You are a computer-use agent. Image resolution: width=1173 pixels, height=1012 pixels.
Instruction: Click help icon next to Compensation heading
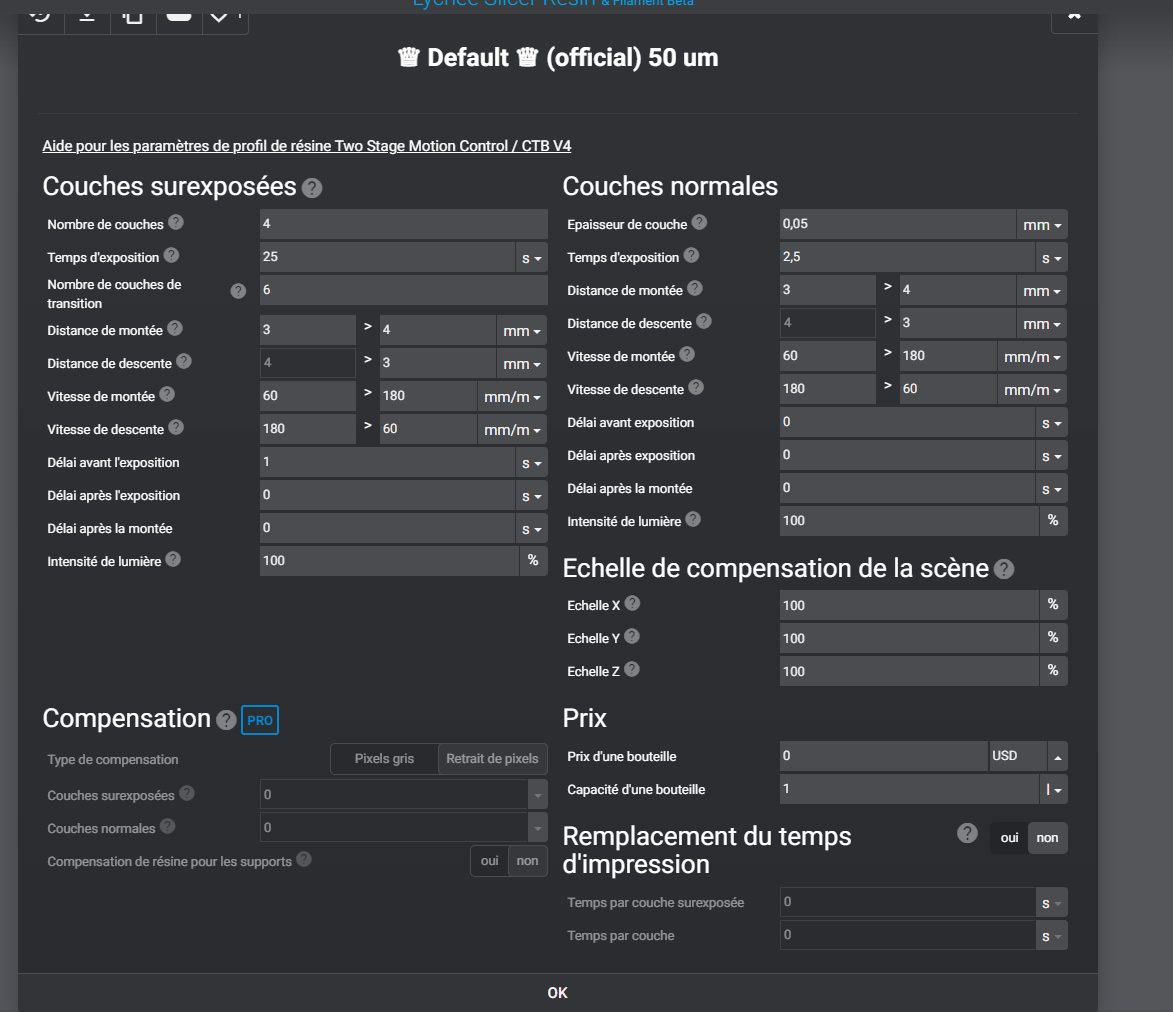point(226,719)
